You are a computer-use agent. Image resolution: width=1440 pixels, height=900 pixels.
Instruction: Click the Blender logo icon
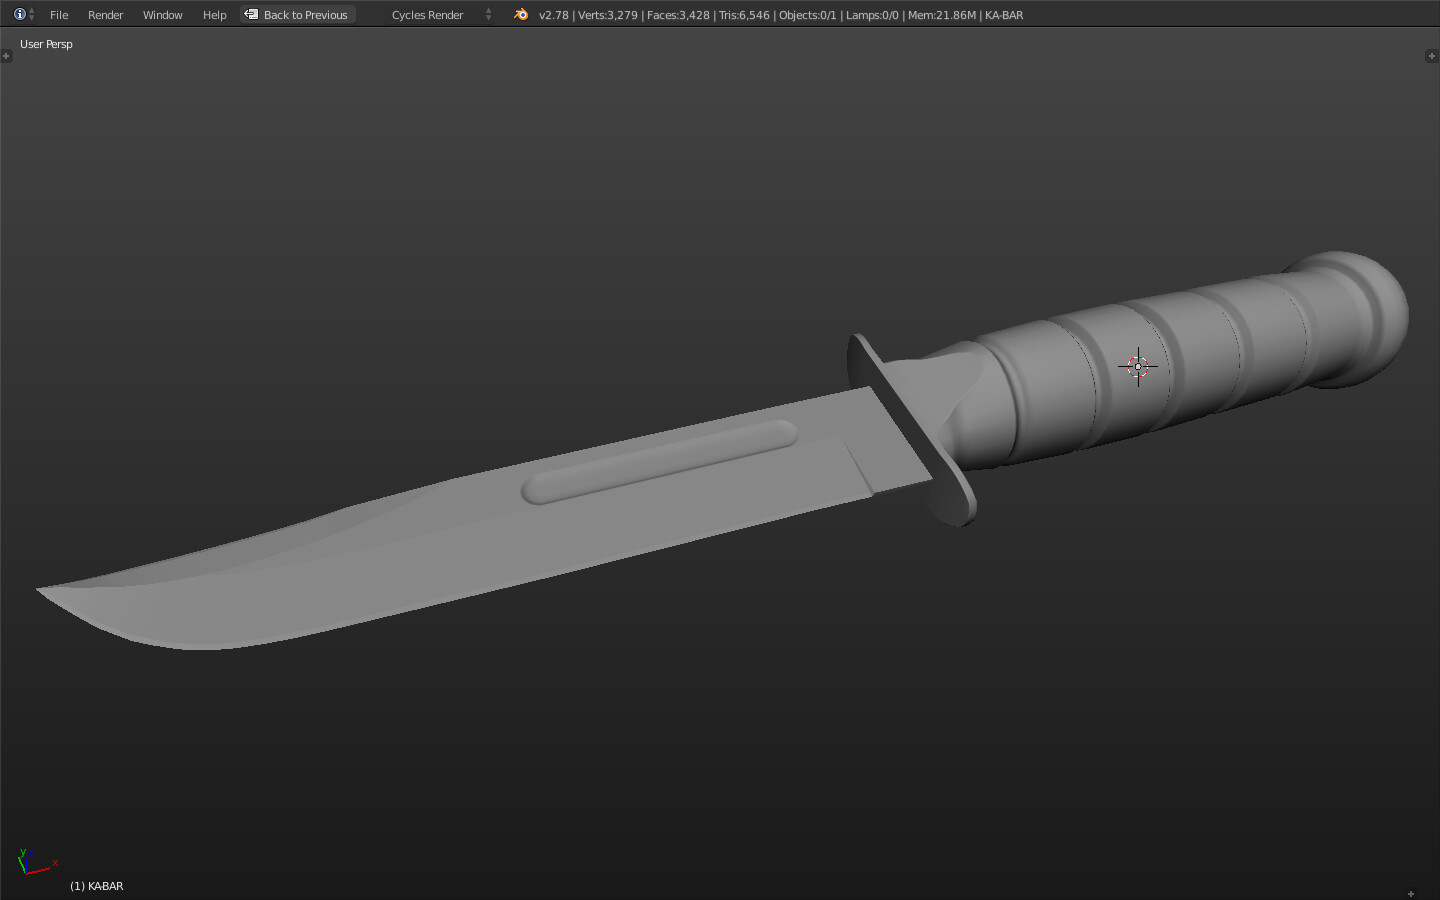520,14
